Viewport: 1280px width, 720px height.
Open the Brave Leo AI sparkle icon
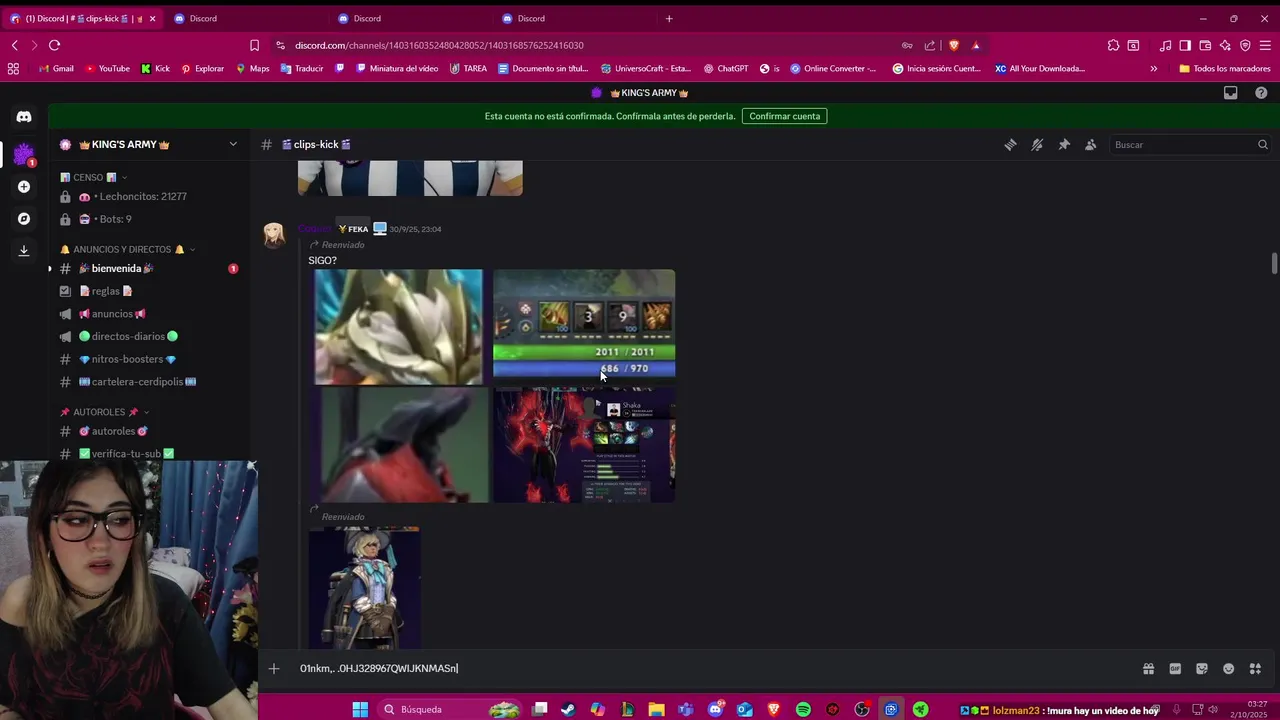pyautogui.click(x=1225, y=45)
